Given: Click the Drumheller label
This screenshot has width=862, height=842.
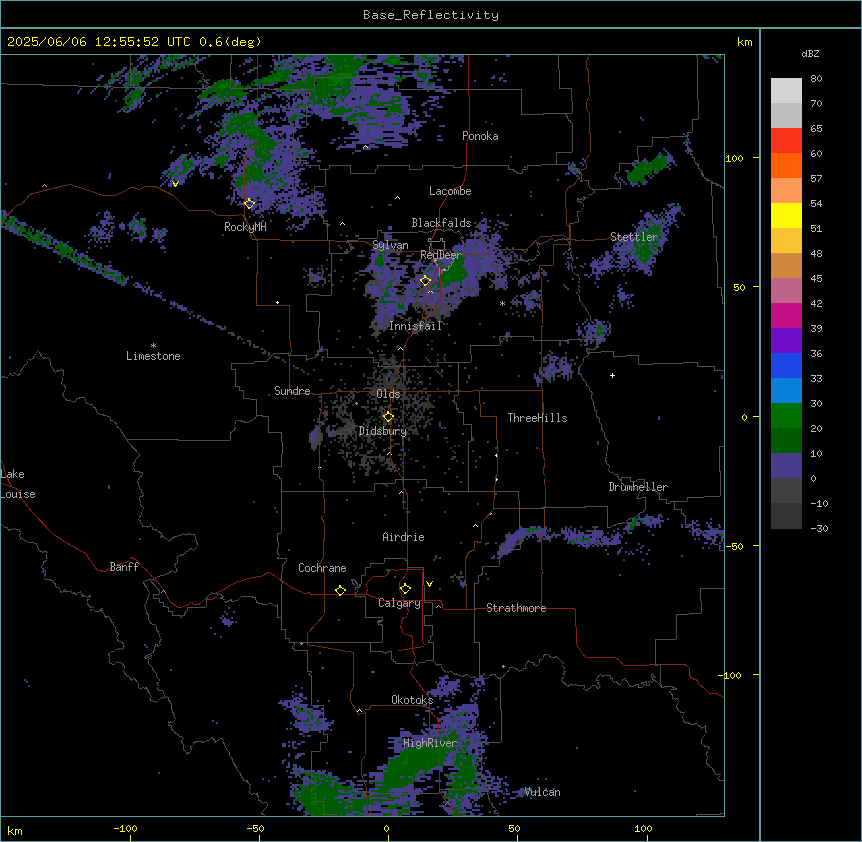Looking at the screenshot, I should pos(638,487).
